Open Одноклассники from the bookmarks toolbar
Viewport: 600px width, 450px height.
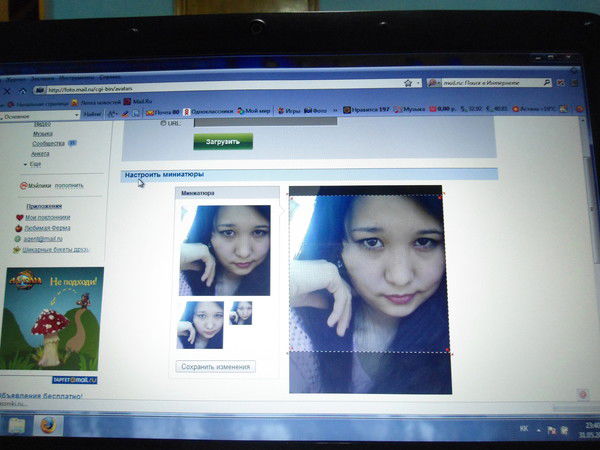pos(212,111)
